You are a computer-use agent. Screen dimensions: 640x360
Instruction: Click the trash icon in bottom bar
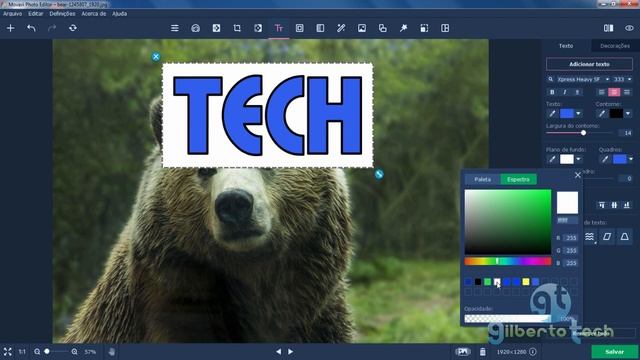pyautogui.click(x=482, y=351)
